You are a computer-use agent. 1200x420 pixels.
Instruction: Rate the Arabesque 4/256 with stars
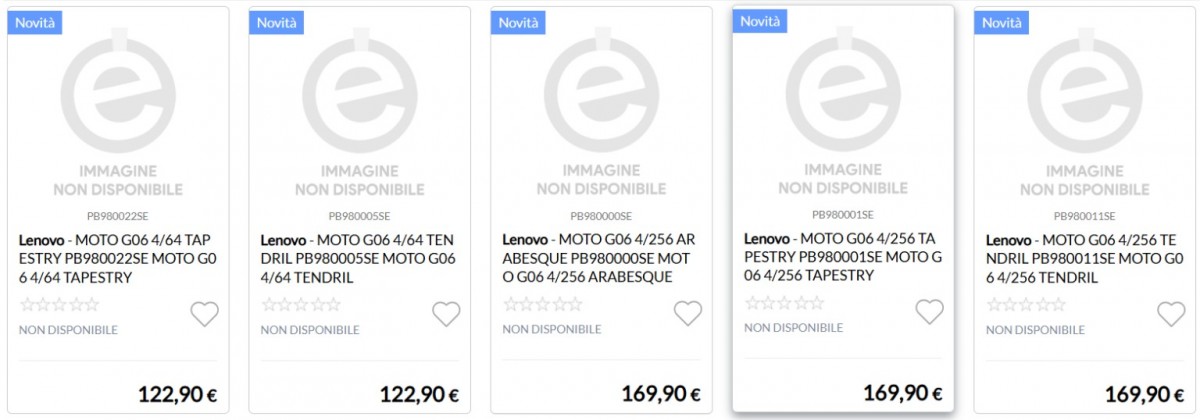click(x=543, y=304)
